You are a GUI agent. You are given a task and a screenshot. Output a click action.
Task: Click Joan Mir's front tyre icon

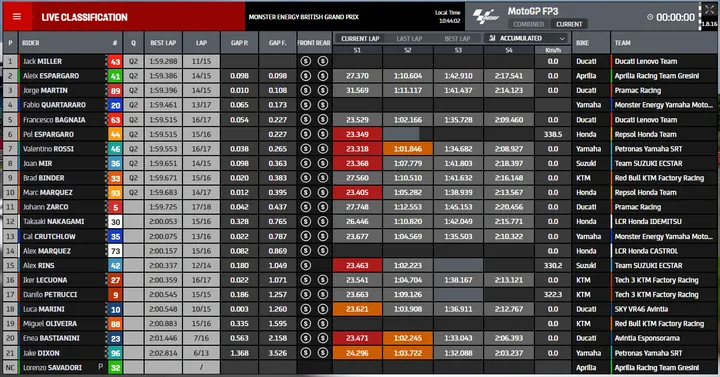[305, 163]
